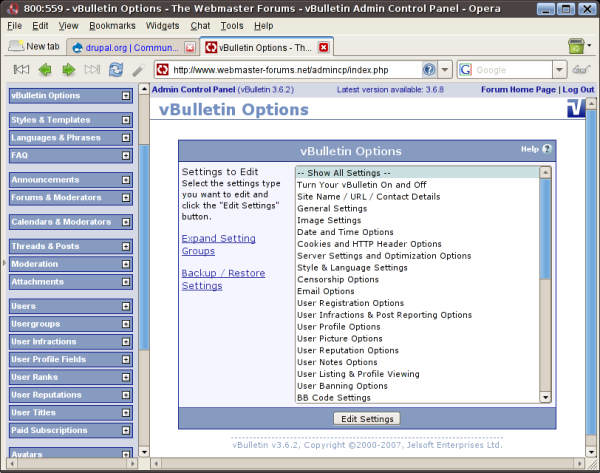This screenshot has height=473, width=600.
Task: Expand the Paid Subscriptions group
Action: pos(126,431)
